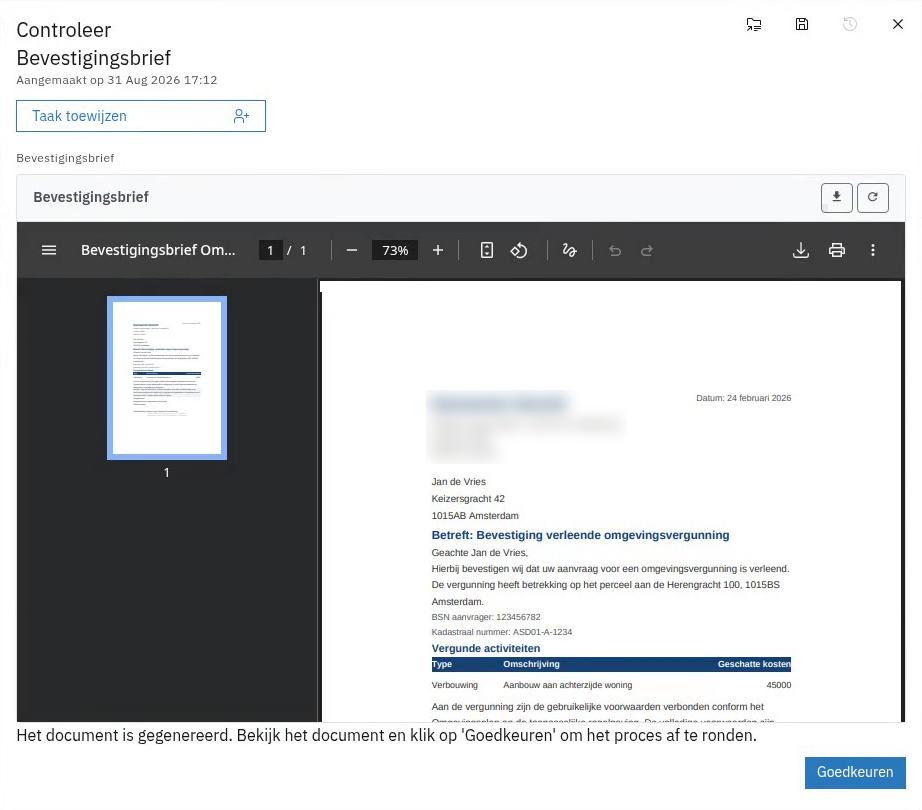The width and height of the screenshot is (922, 810).
Task: Click the '45000' cost value
Action: (x=779, y=685)
